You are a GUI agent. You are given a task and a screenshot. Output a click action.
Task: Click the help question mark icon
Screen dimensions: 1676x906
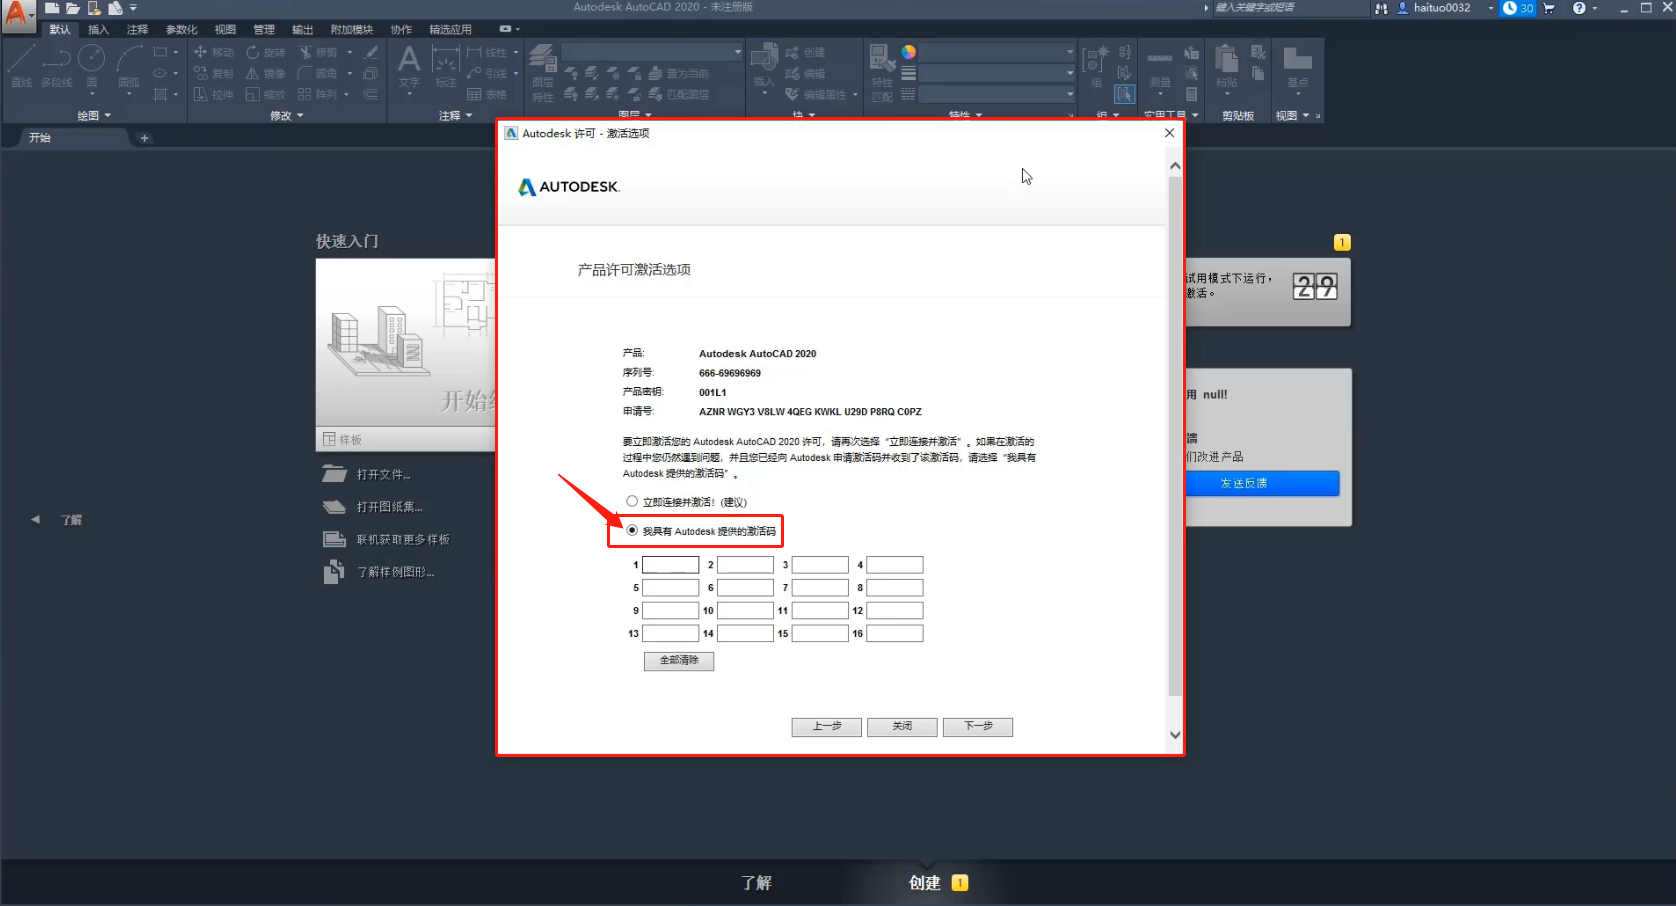1579,8
